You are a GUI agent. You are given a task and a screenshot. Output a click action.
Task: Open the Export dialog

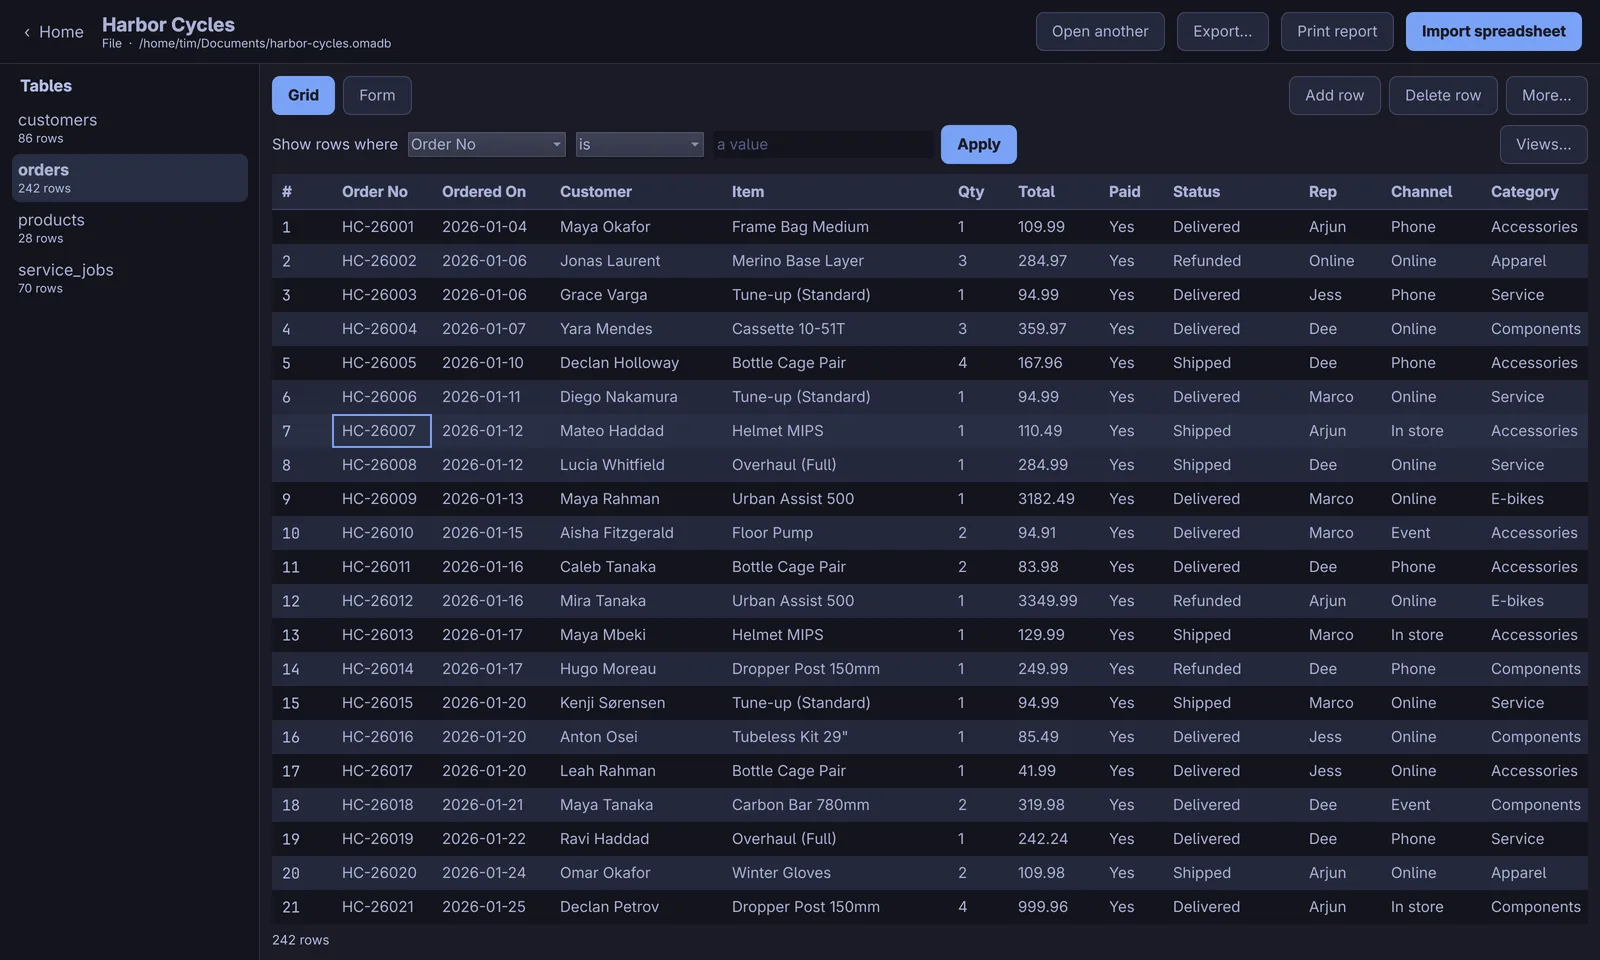coord(1222,31)
